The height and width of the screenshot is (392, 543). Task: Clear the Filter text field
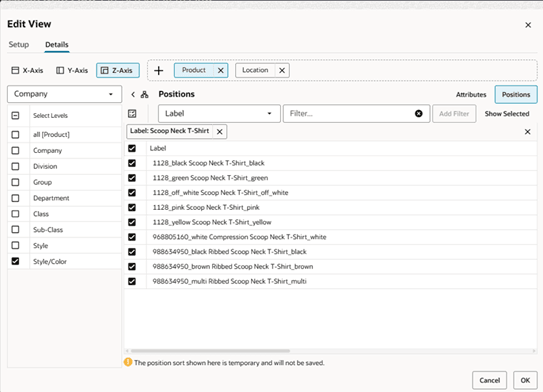click(418, 114)
